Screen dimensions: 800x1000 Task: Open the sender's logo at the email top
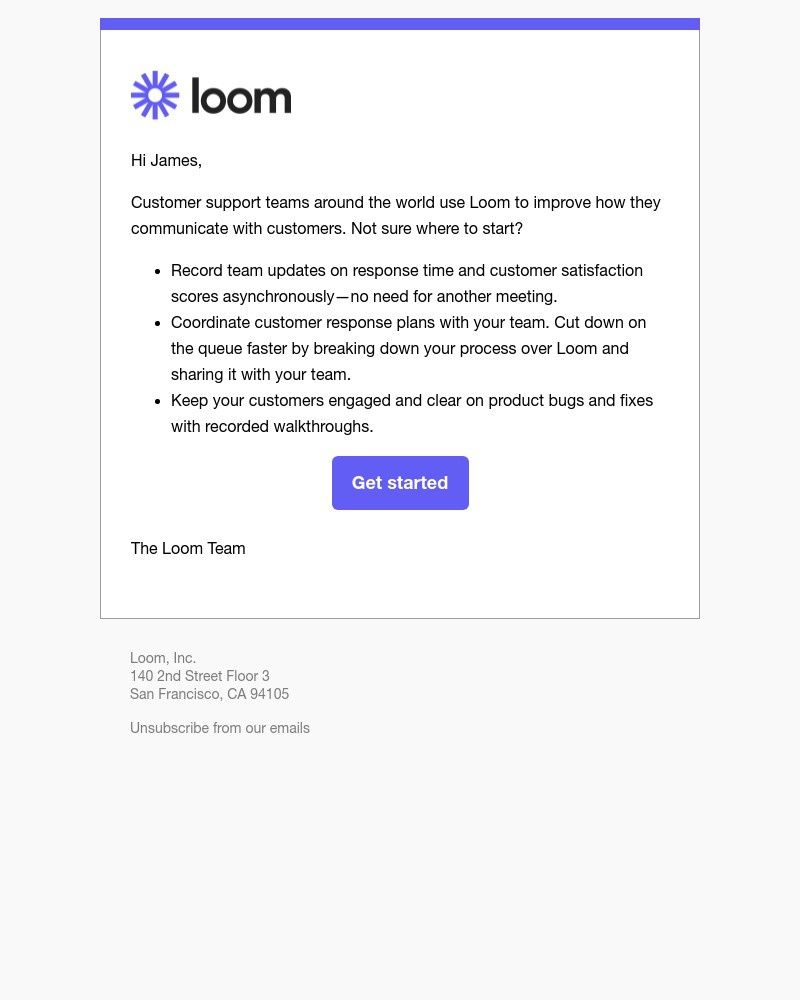[x=210, y=95]
